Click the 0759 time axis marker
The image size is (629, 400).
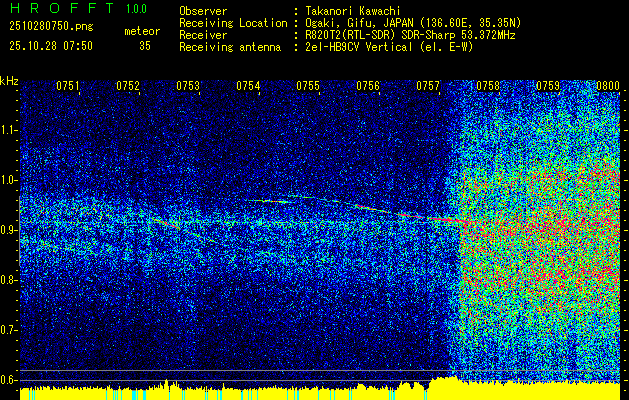coord(548,86)
